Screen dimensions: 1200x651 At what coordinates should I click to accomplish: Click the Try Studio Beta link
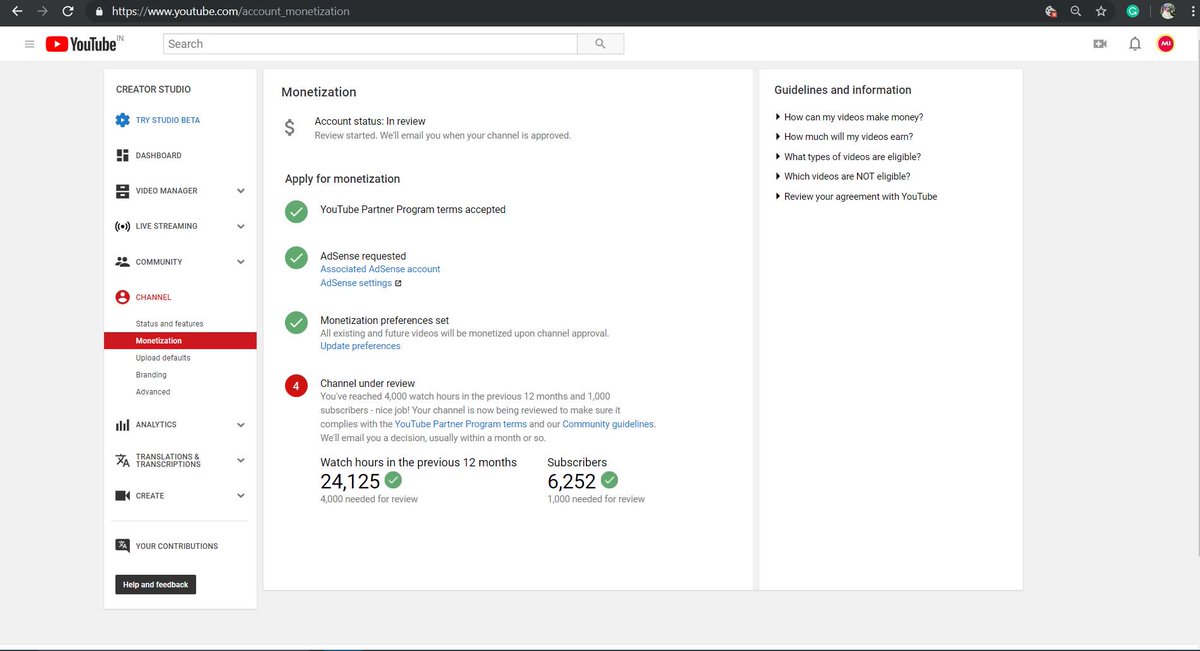tap(168, 120)
